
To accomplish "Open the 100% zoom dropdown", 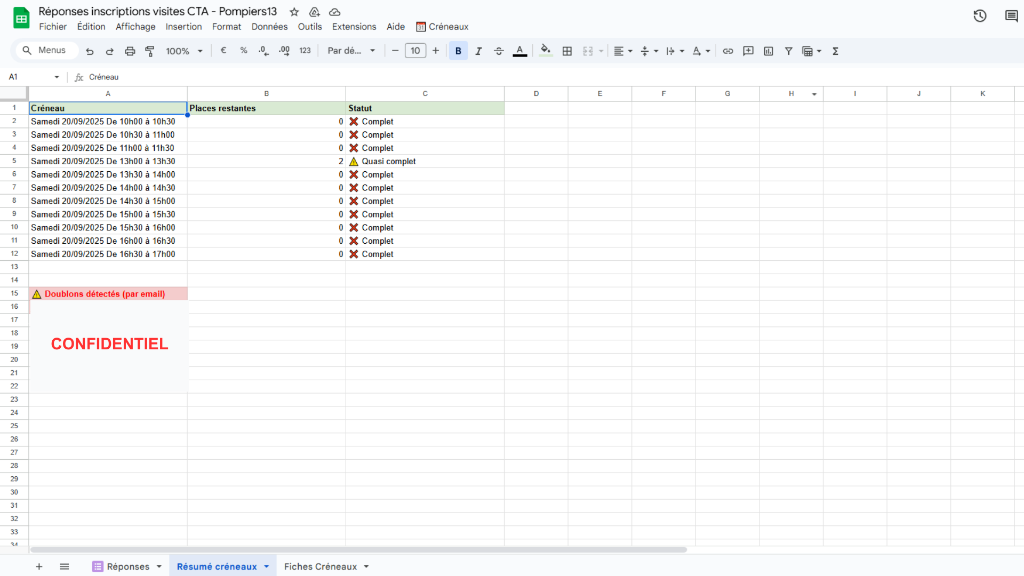I will click(x=184, y=51).
